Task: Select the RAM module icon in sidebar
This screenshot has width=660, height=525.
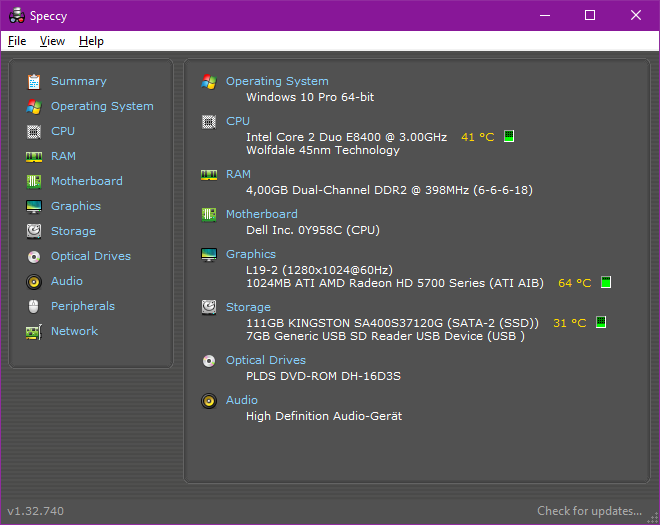Action: pyautogui.click(x=34, y=156)
